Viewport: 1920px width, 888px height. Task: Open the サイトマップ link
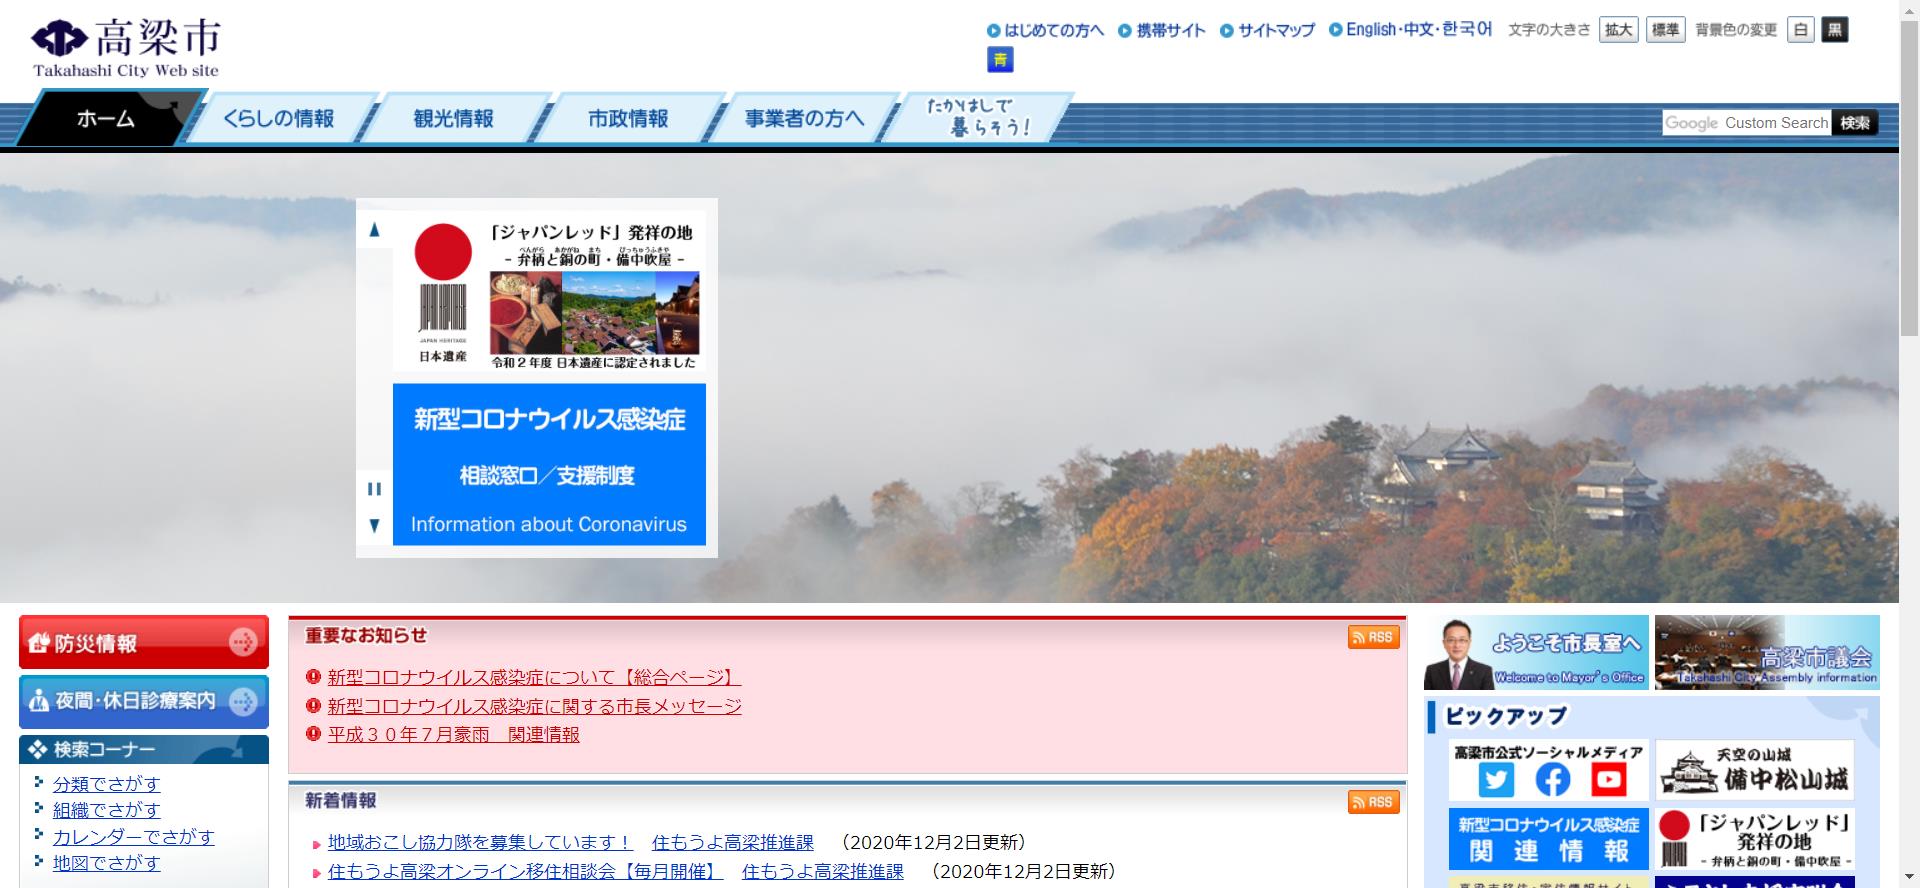tap(1268, 30)
